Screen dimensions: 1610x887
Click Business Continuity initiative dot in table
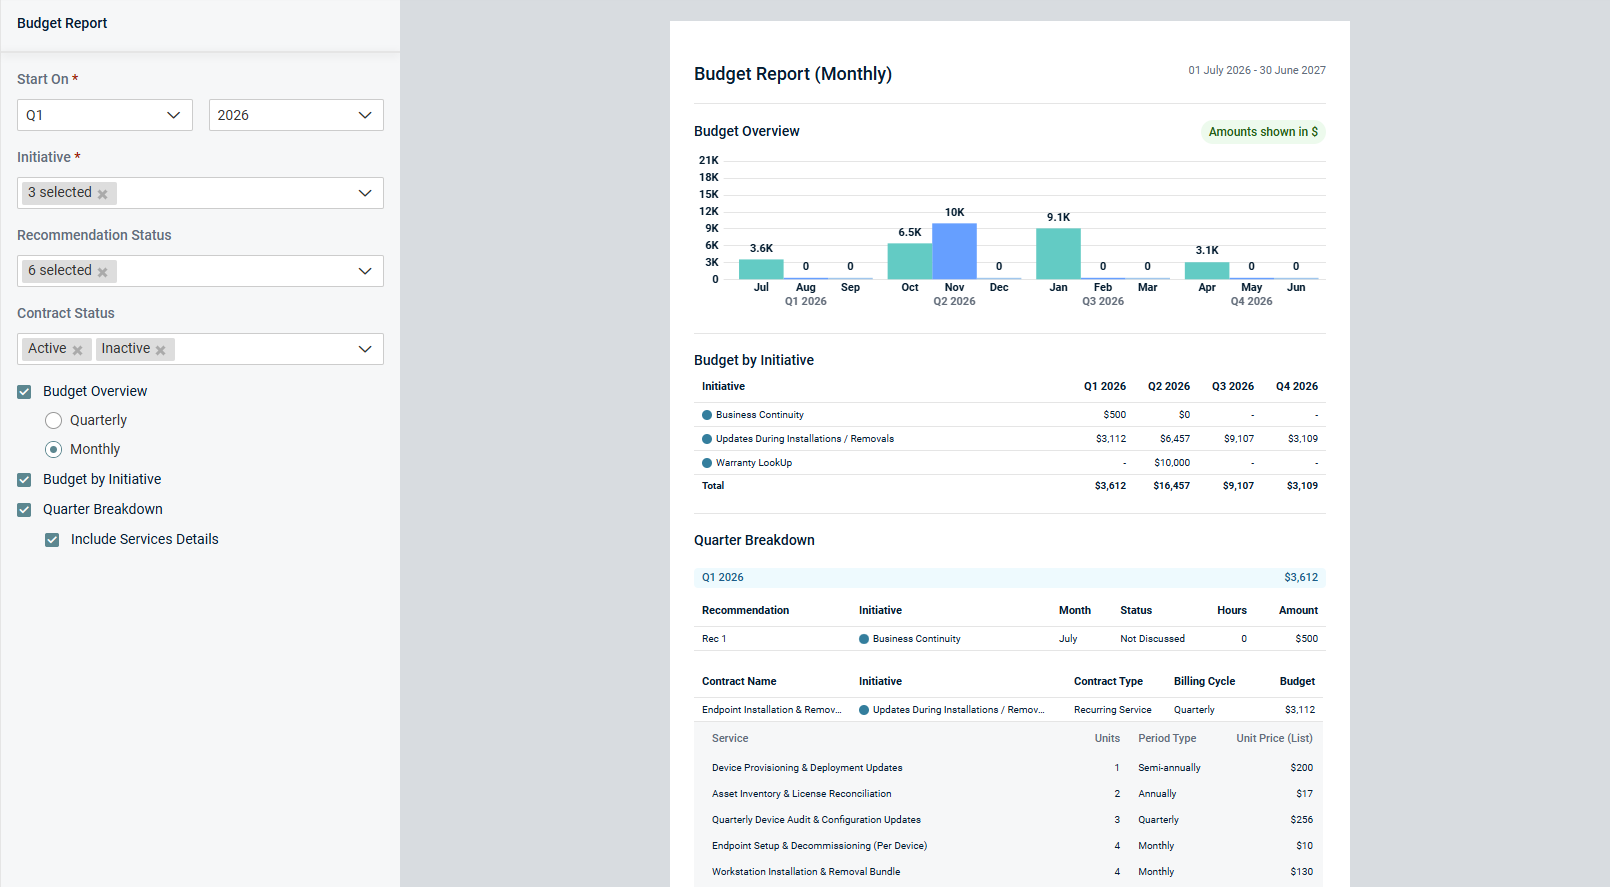(x=707, y=415)
